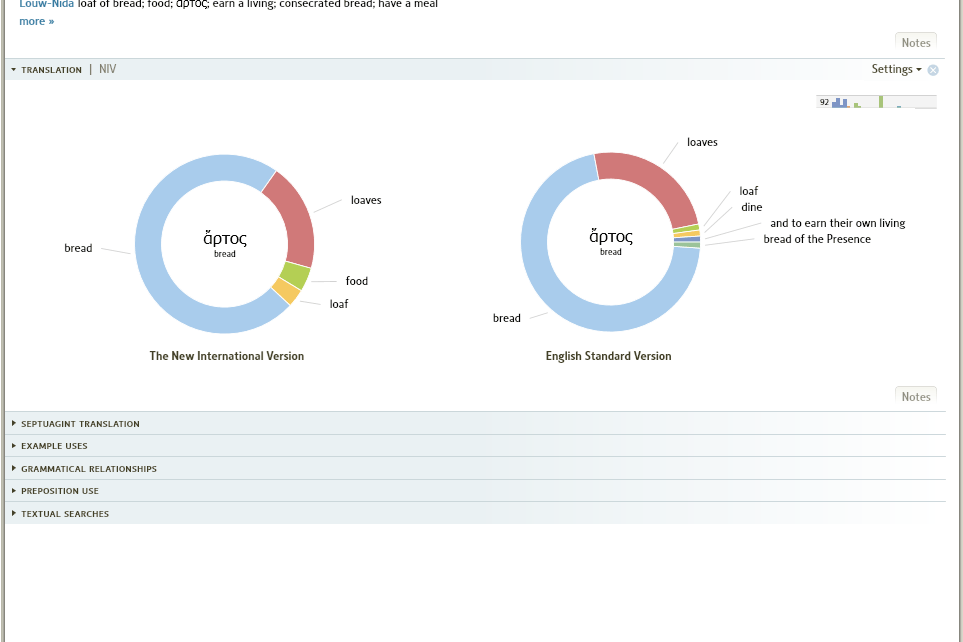Select the red 'loaves' segment in the NIV ring
The image size is (963, 642).
click(294, 218)
